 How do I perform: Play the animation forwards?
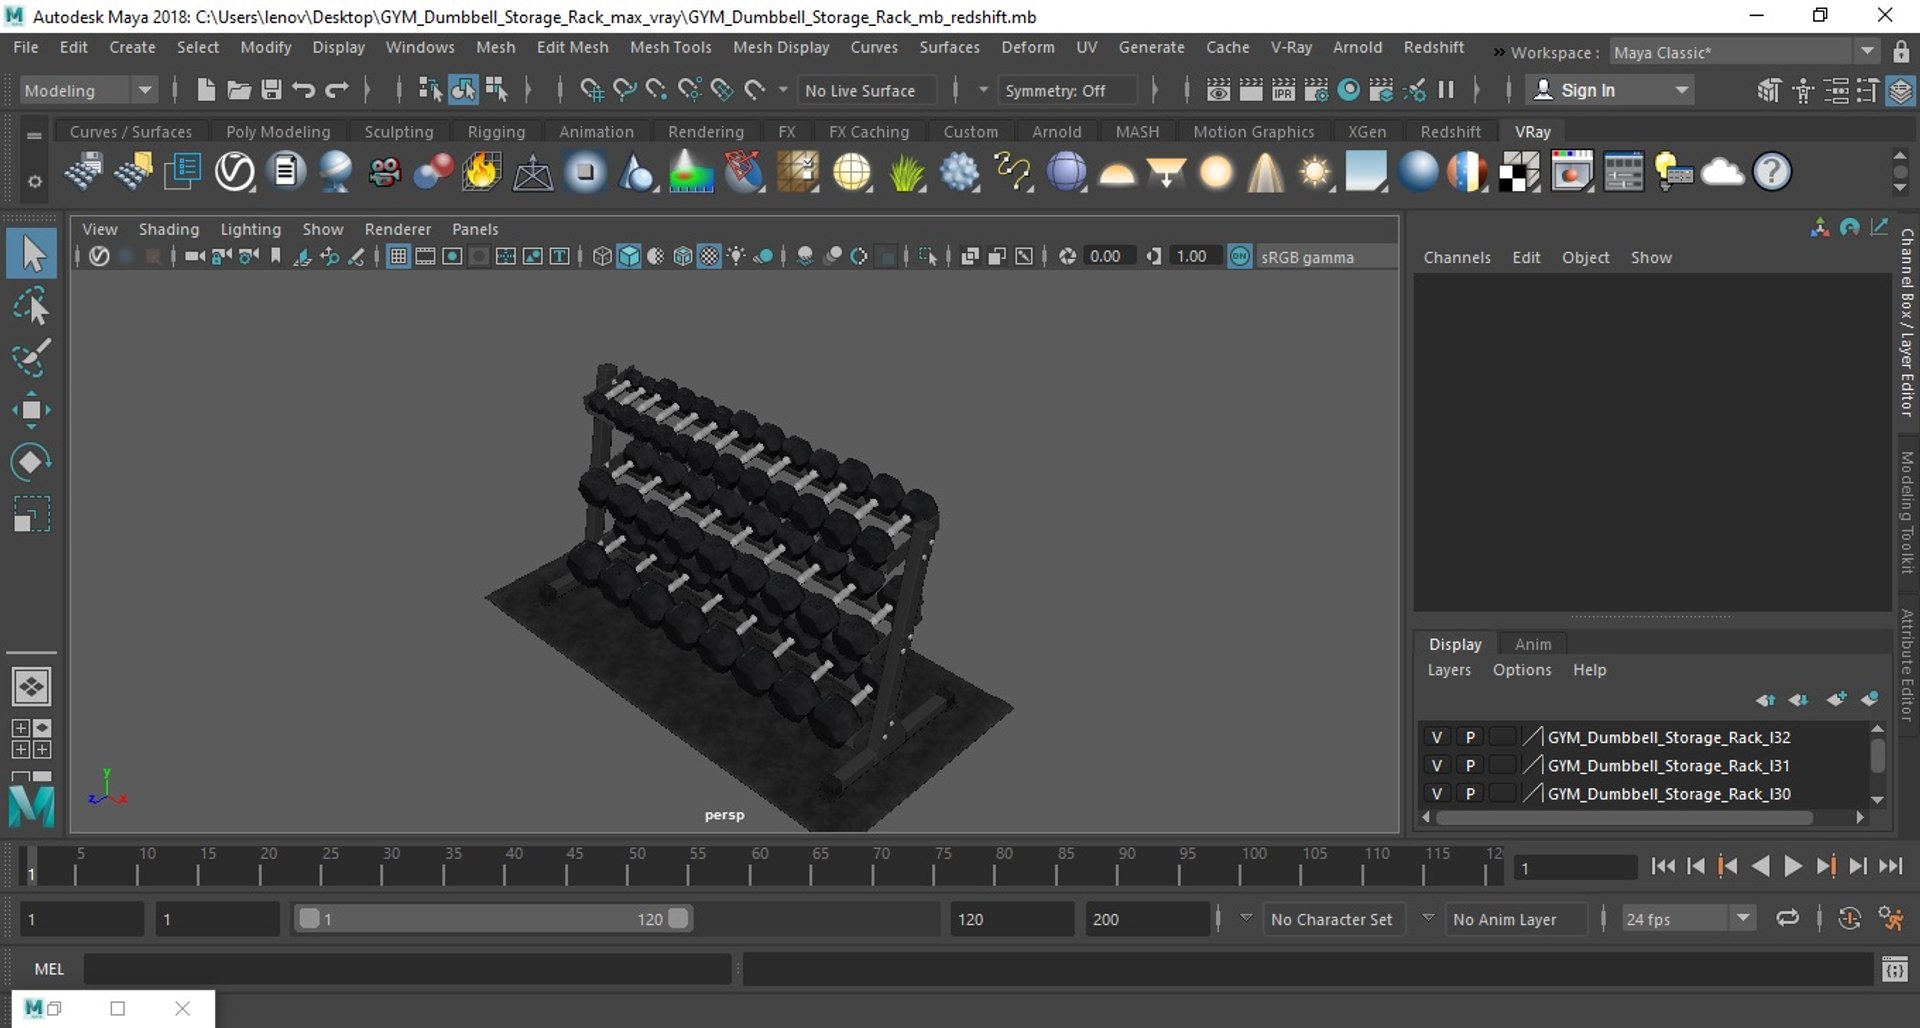[x=1793, y=867]
